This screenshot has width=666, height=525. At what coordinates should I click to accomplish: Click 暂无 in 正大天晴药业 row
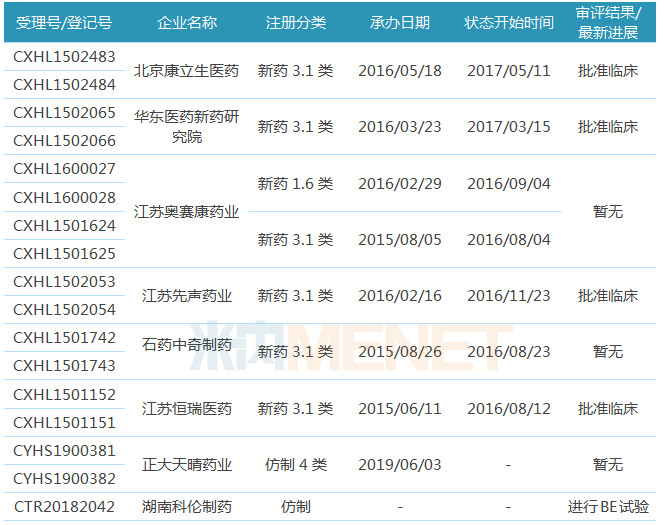pyautogui.click(x=608, y=465)
